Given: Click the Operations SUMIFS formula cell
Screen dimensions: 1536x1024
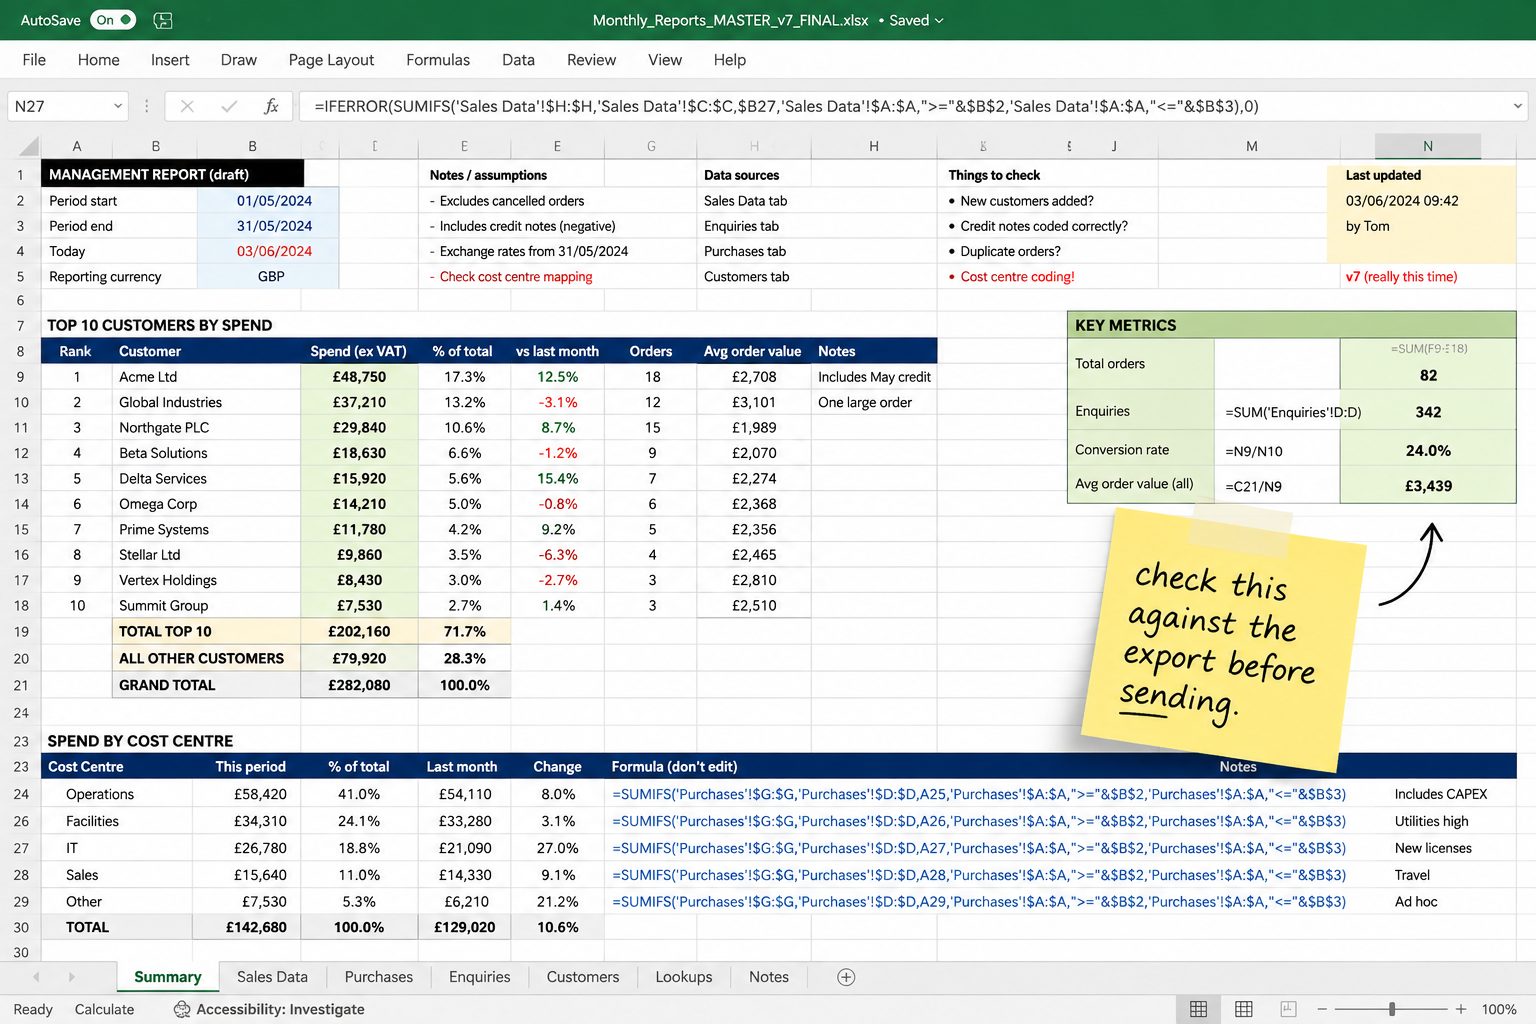Looking at the screenshot, I should [979, 794].
